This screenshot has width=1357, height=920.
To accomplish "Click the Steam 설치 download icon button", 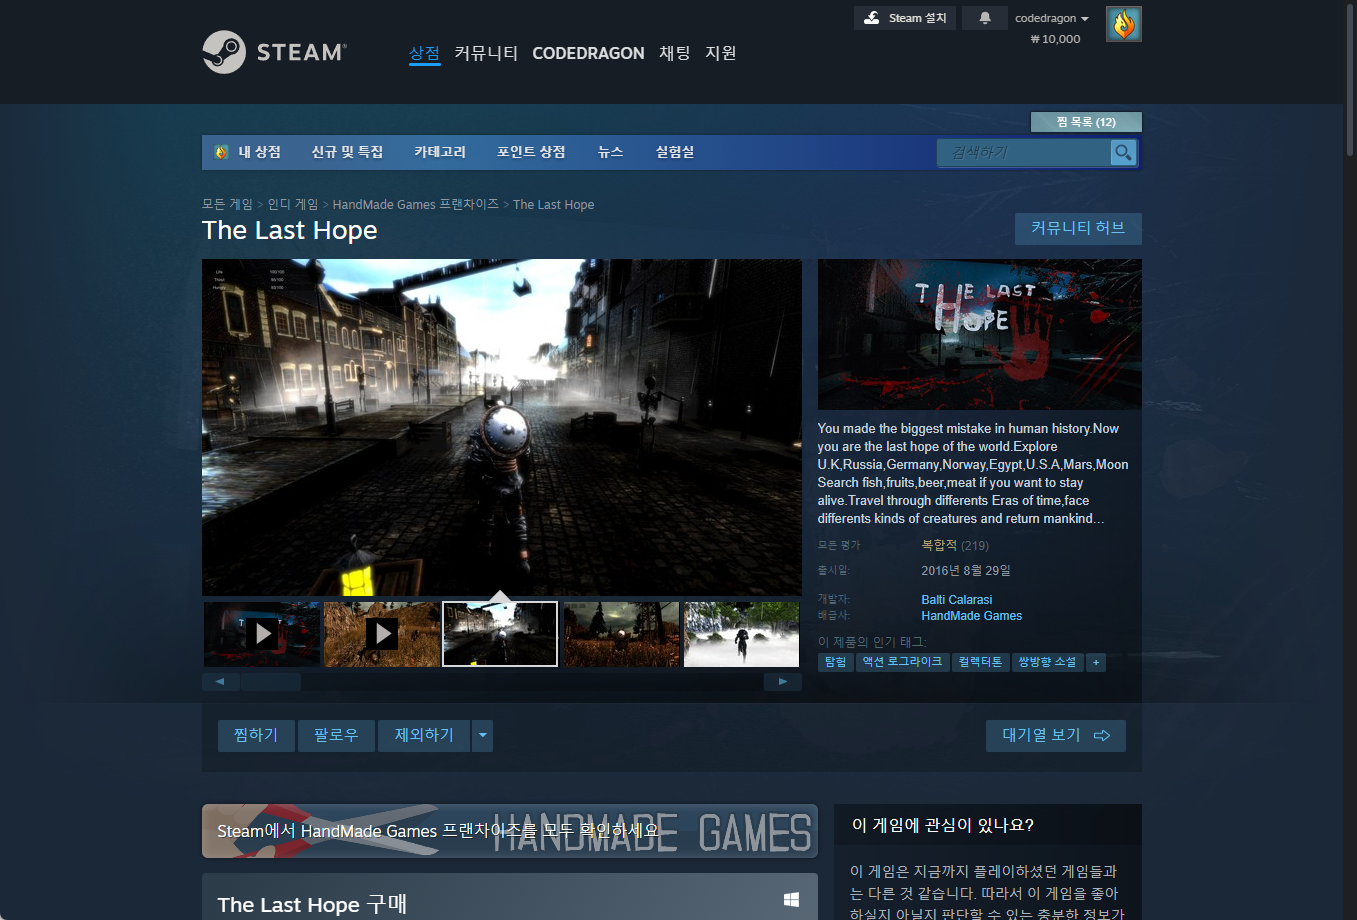I will tap(905, 18).
